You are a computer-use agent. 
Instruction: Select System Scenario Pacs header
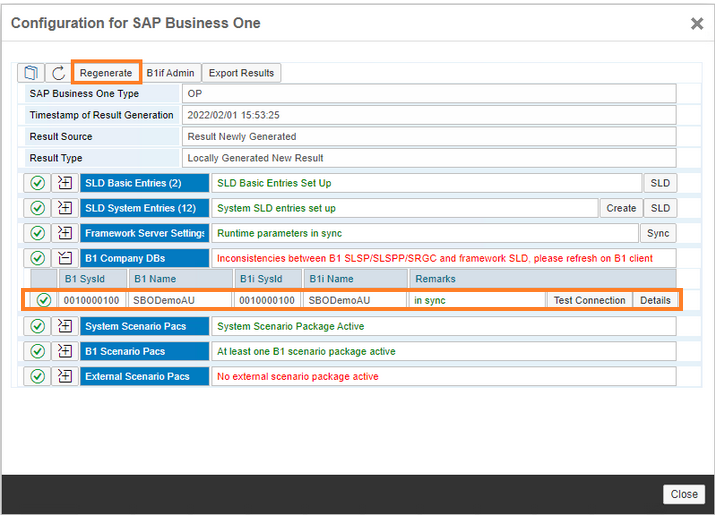tap(145, 326)
